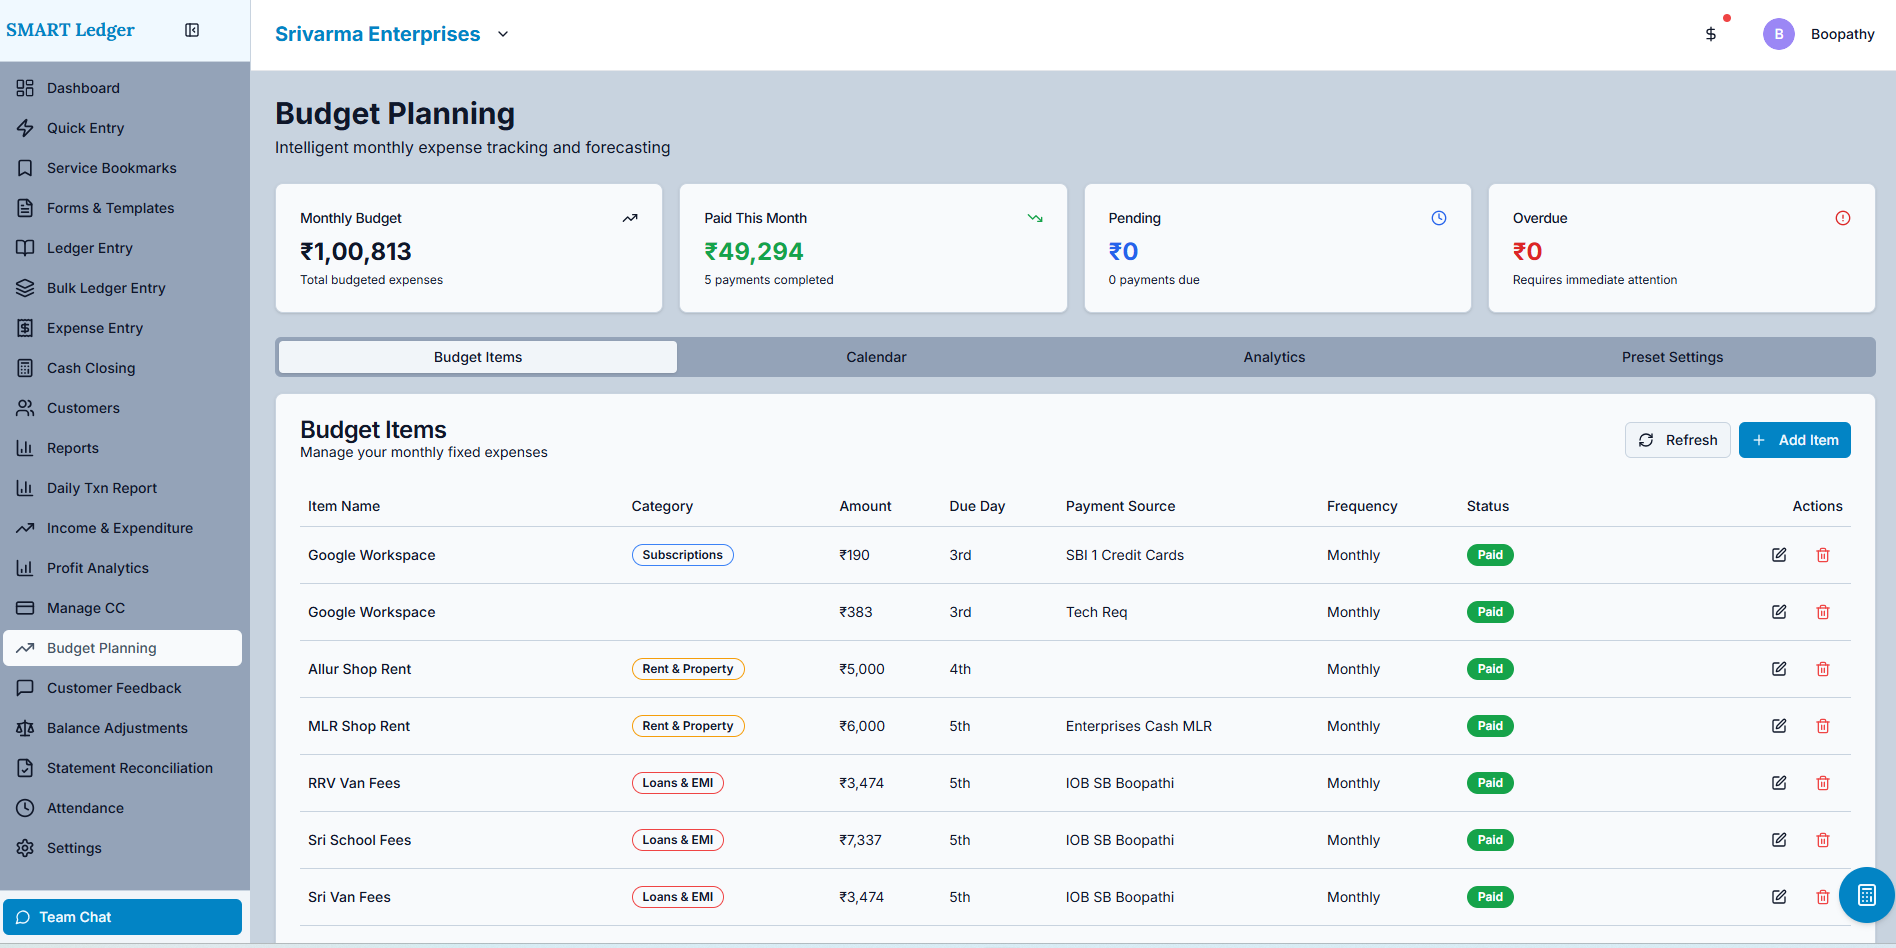The height and width of the screenshot is (948, 1896).
Task: Delete the Google Workspace ₹190 item
Action: pos(1823,555)
